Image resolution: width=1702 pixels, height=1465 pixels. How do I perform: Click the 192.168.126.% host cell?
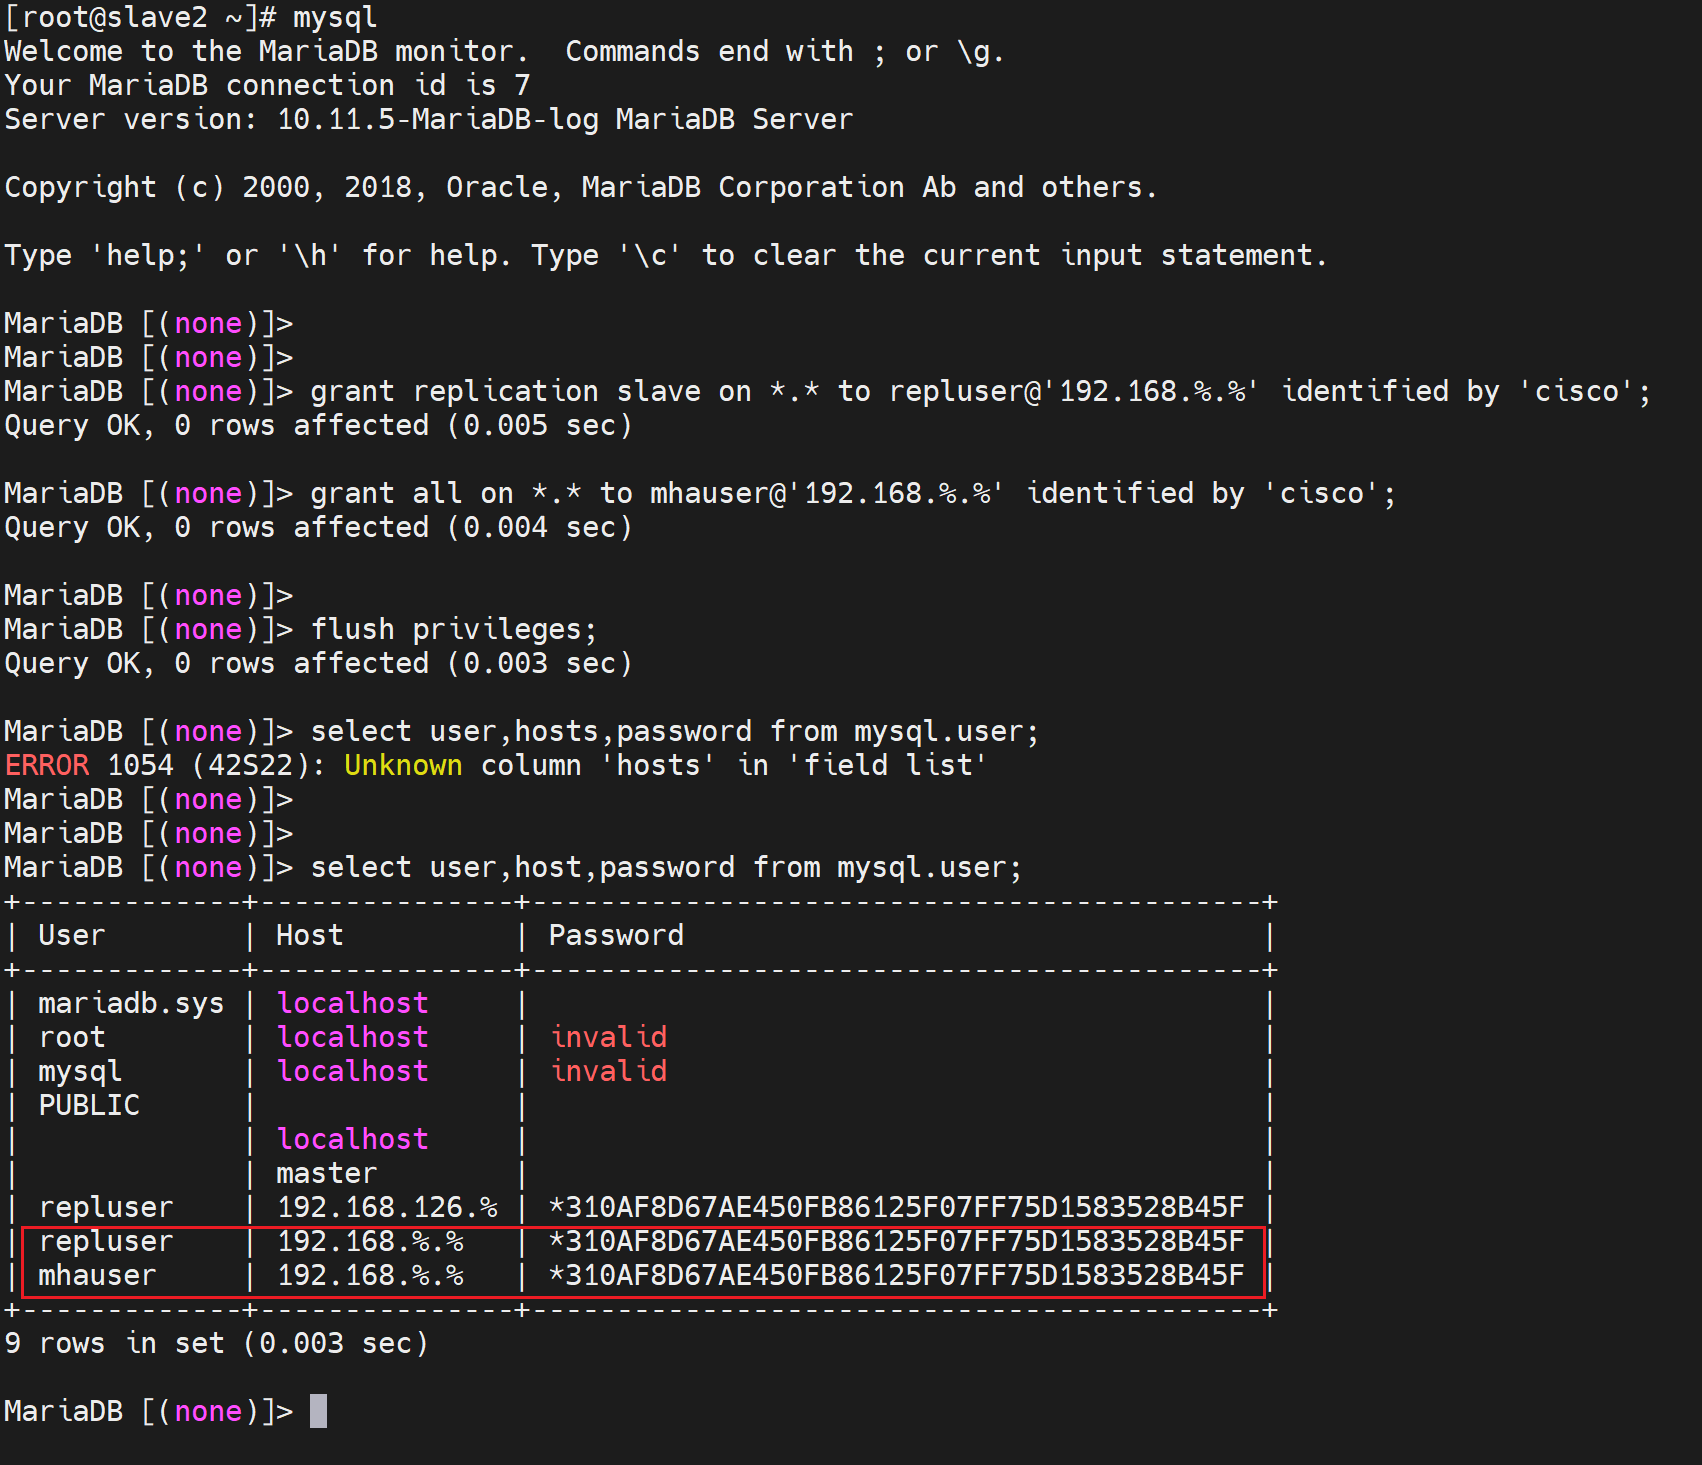pyautogui.click(x=387, y=1207)
